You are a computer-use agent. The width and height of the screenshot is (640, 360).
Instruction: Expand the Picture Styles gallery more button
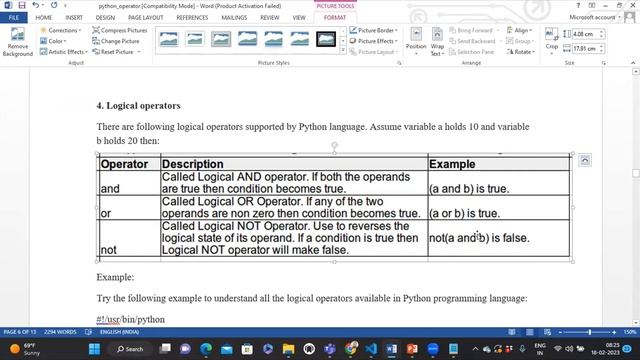(x=343, y=51)
